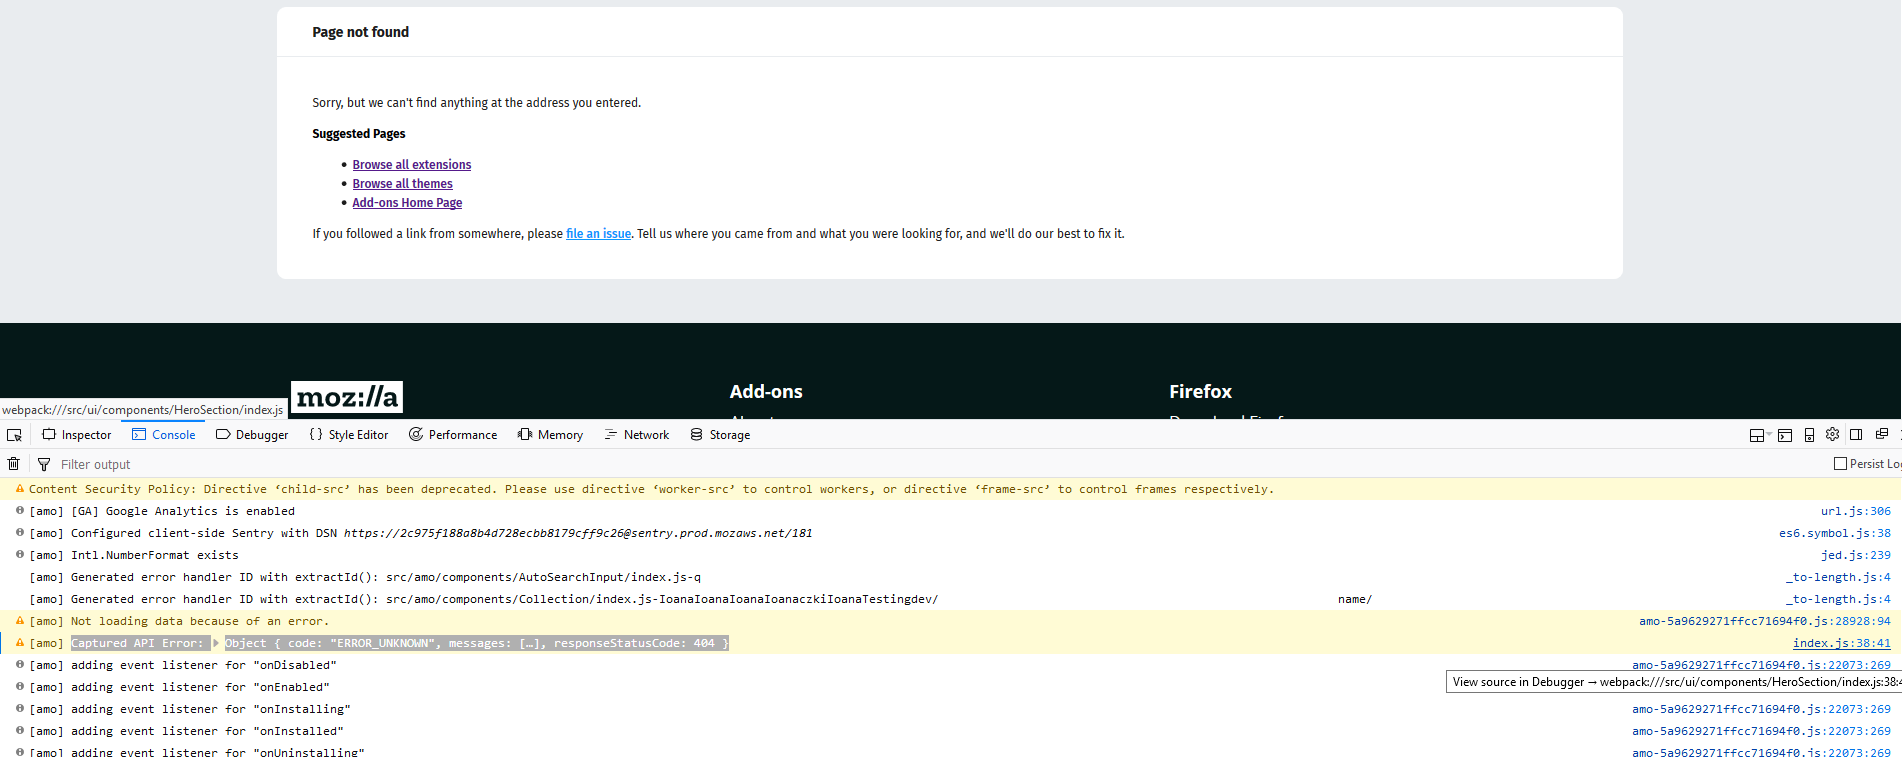This screenshot has width=1902, height=757.
Task: Open _to-length.js:4 link on Collection row
Action: 1839,599
